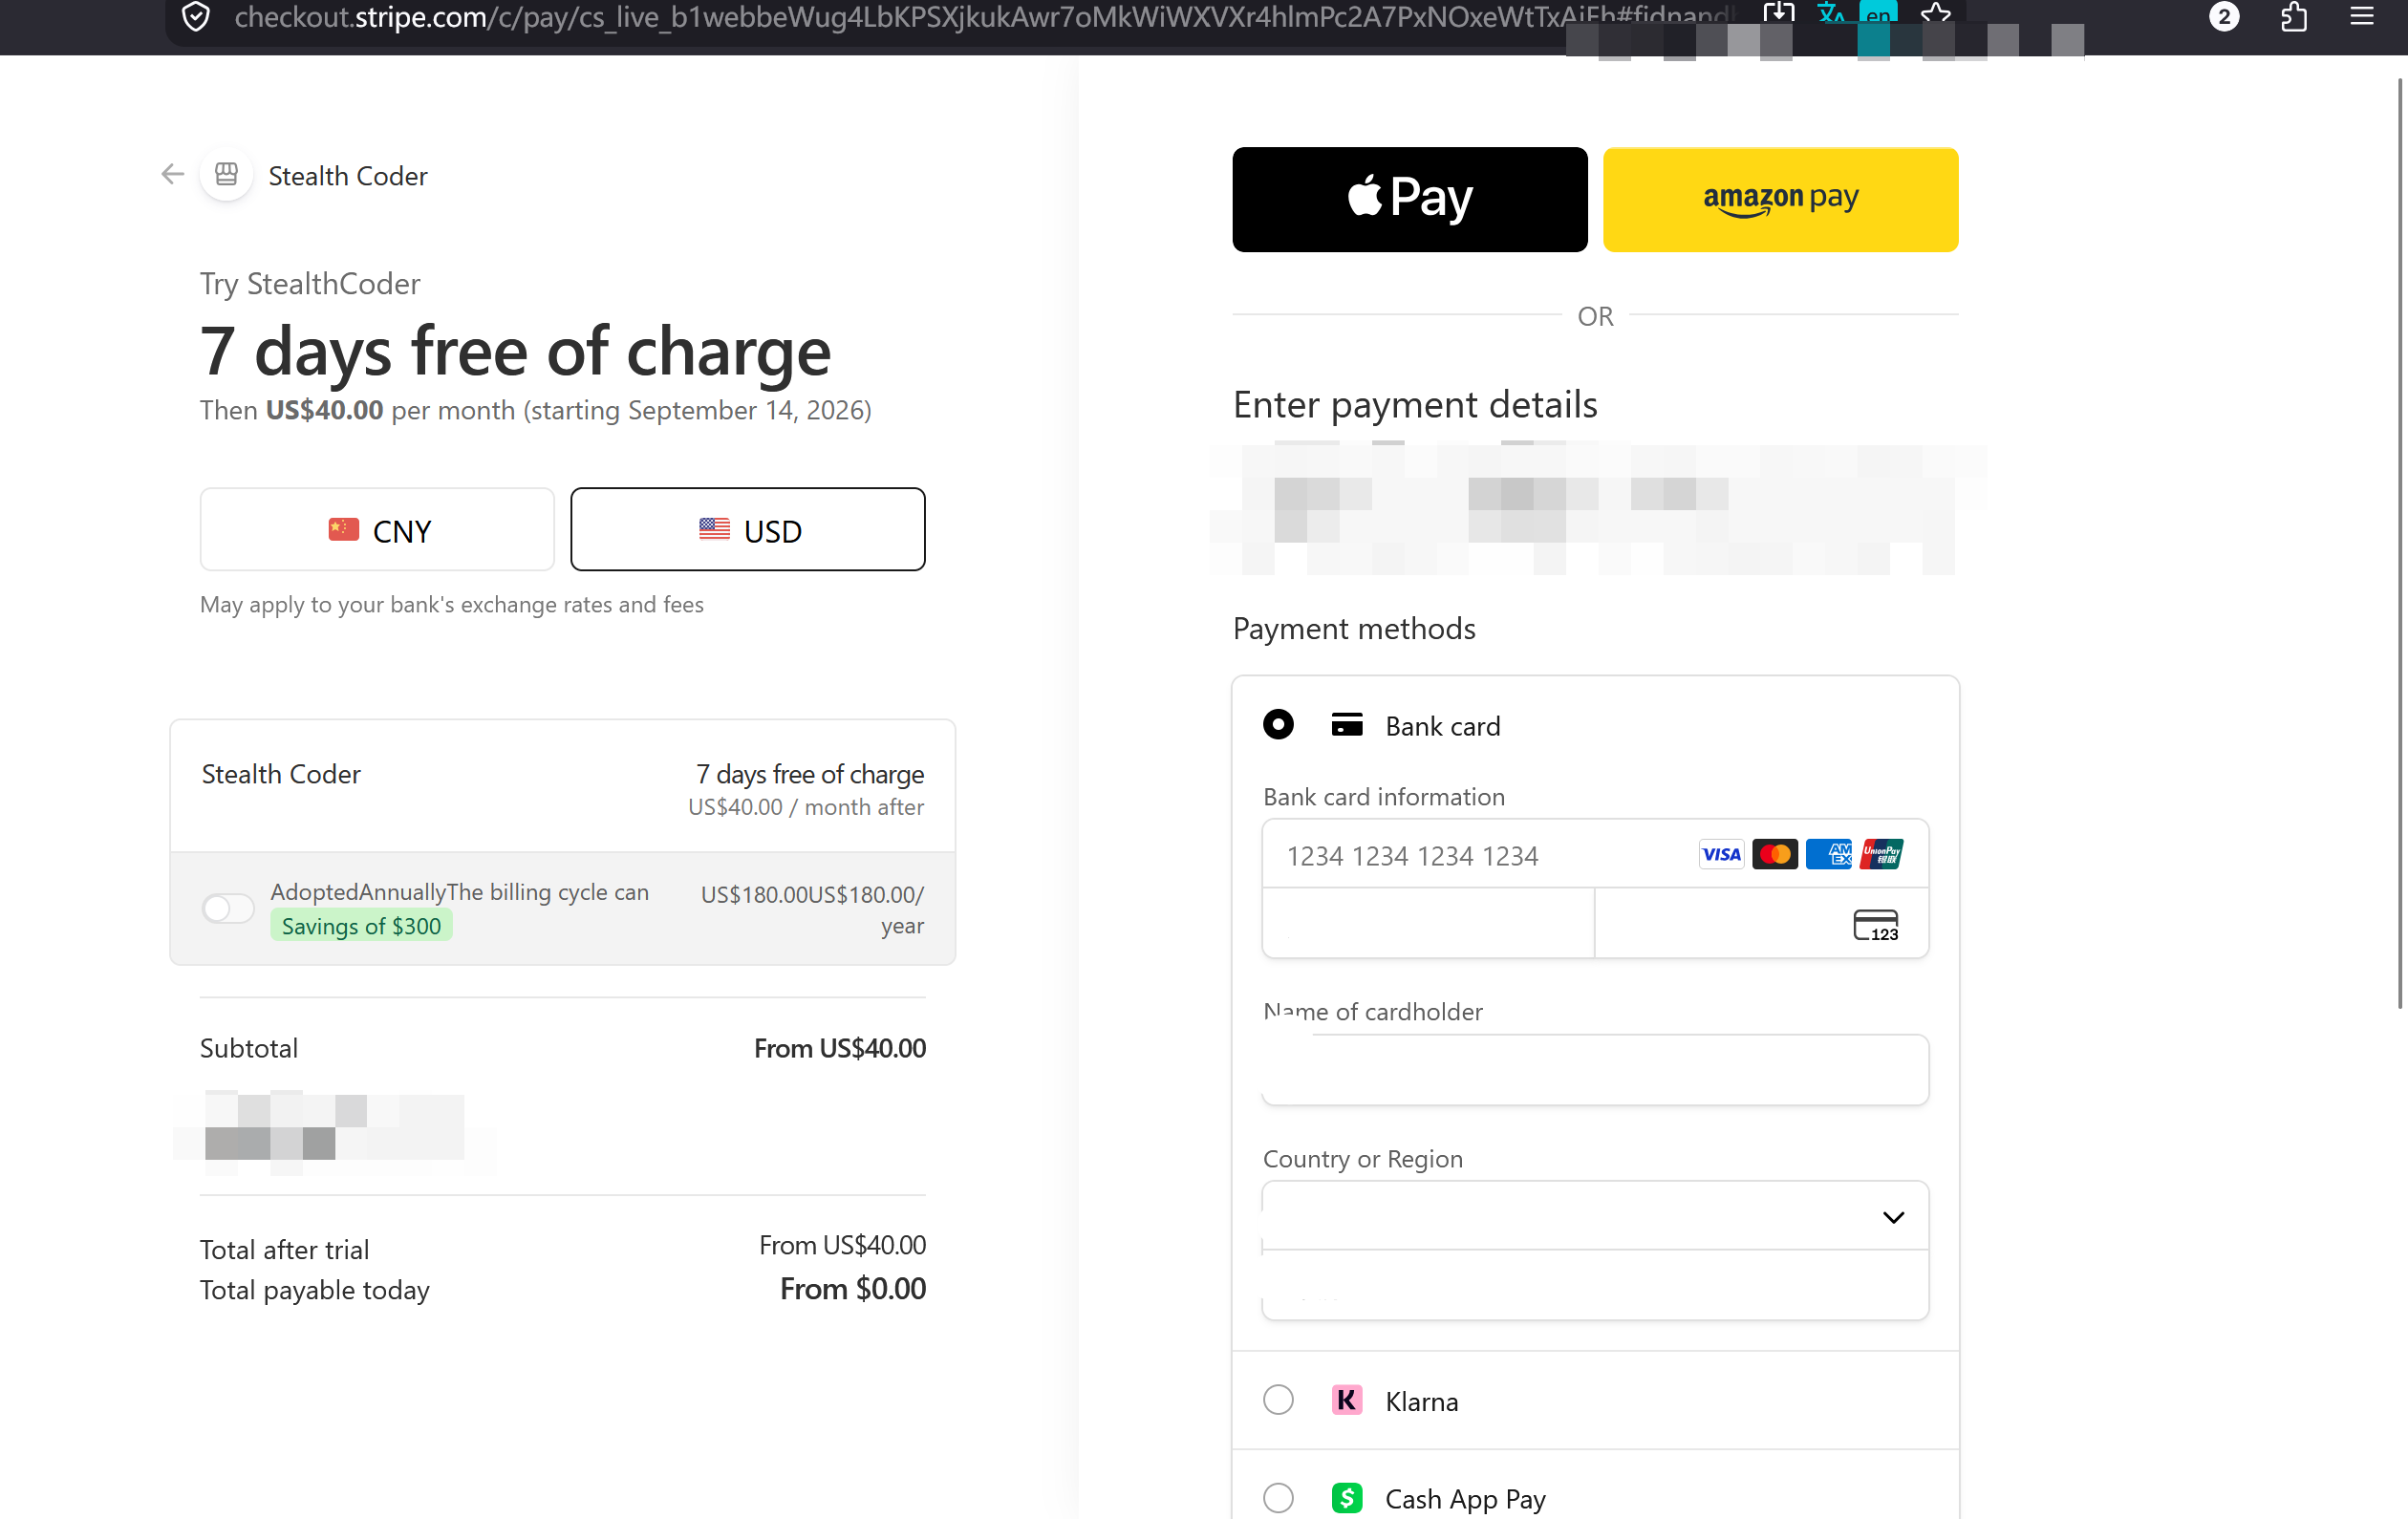Click the CVC card hint icon

1876,925
